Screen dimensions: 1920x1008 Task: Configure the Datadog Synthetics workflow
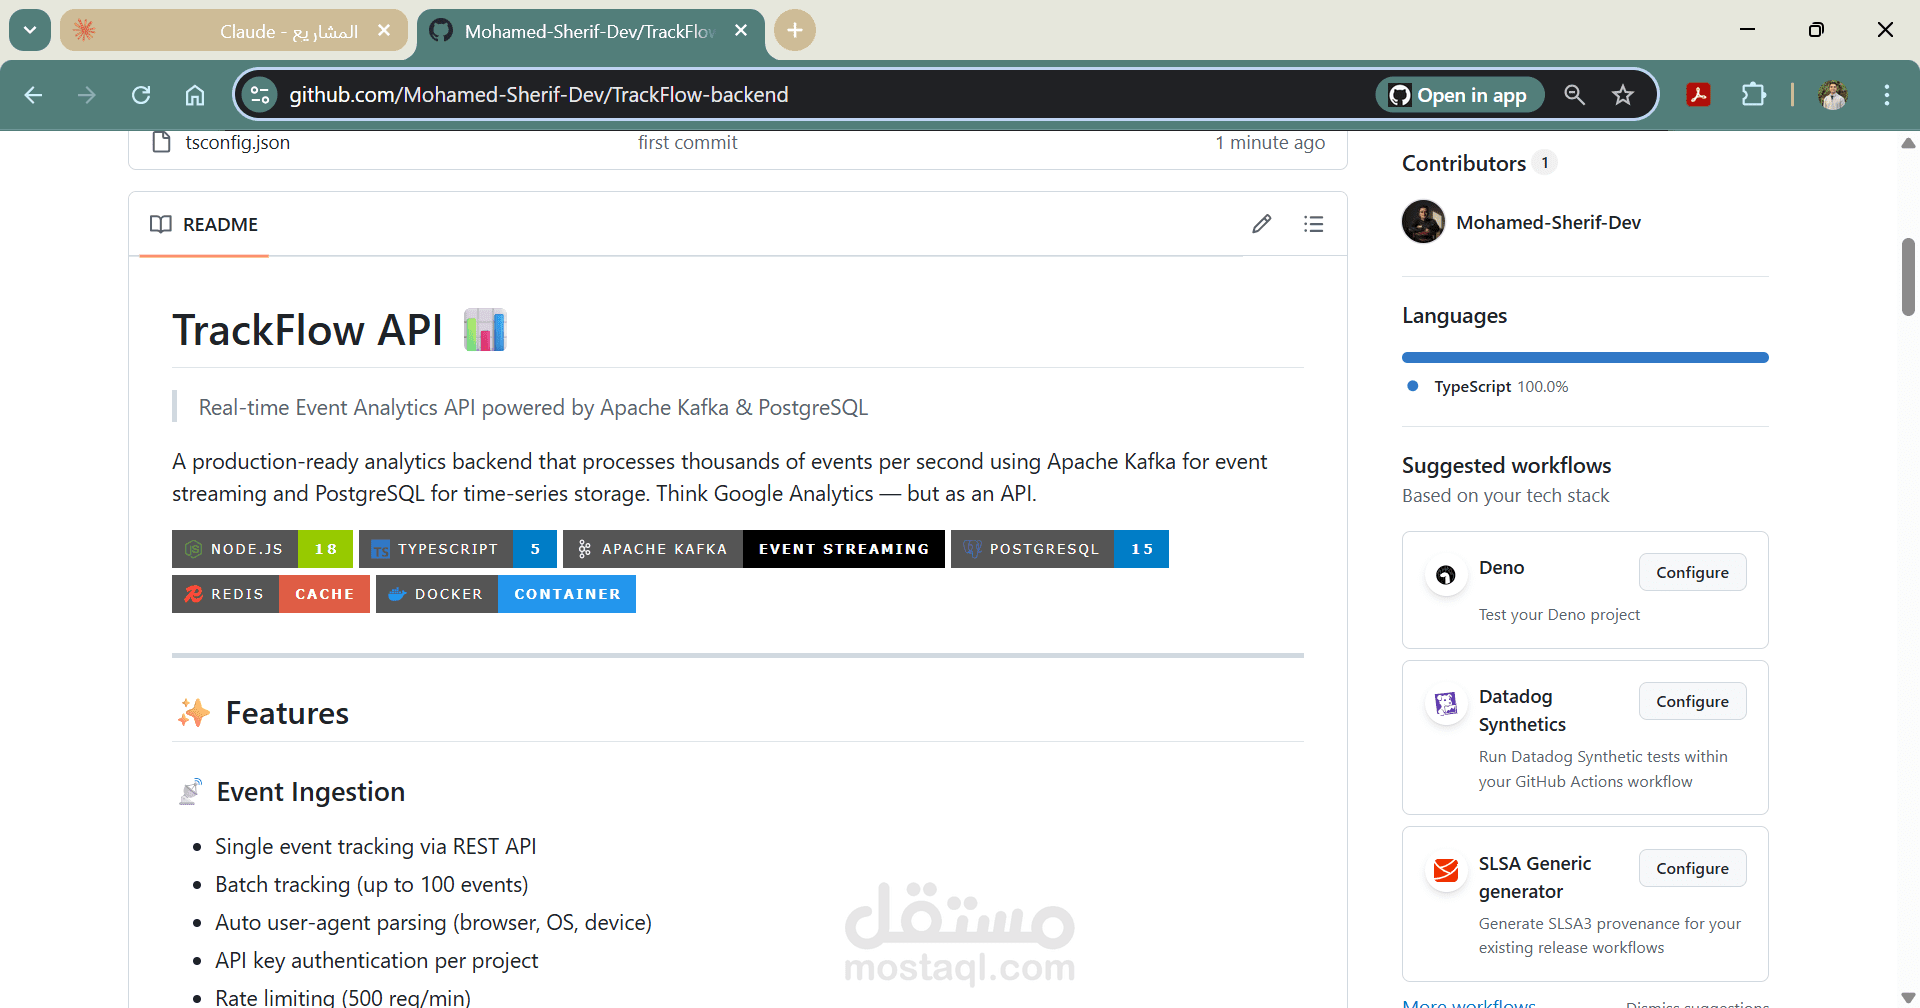[x=1692, y=701]
